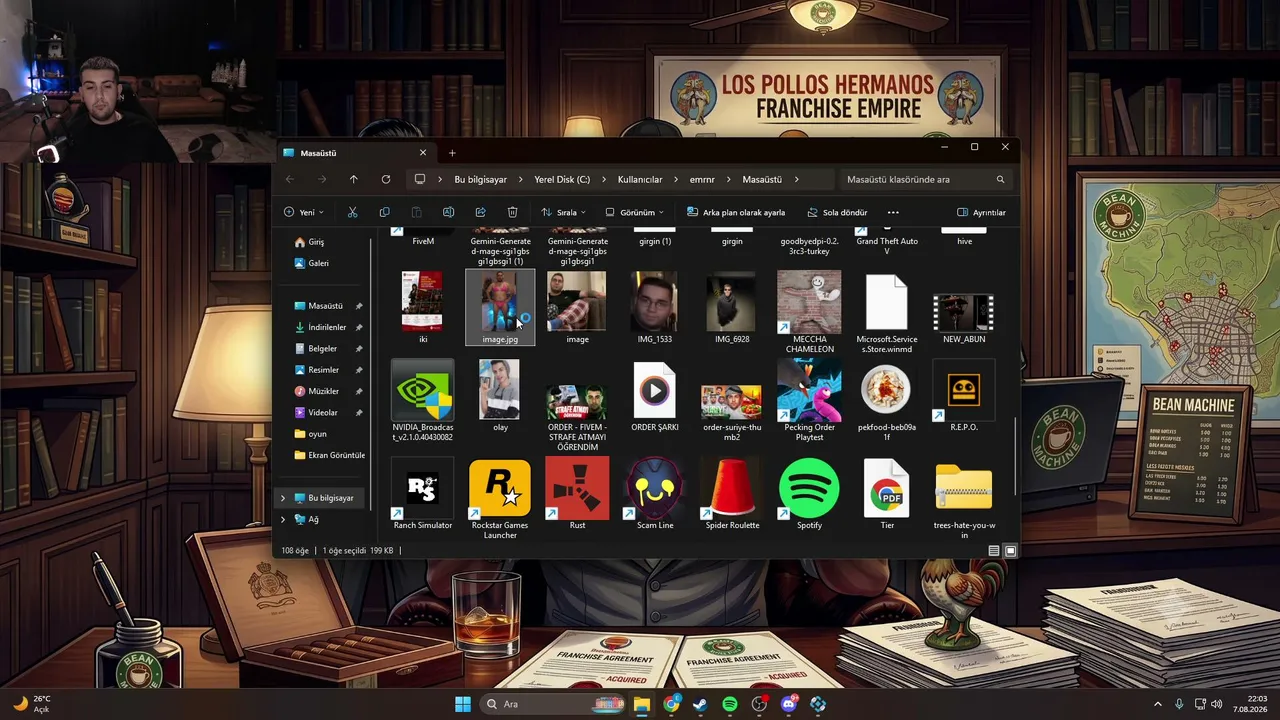Unpin İndirilenler from quick access
Screen dimensions: 1280x720
tap(358, 327)
